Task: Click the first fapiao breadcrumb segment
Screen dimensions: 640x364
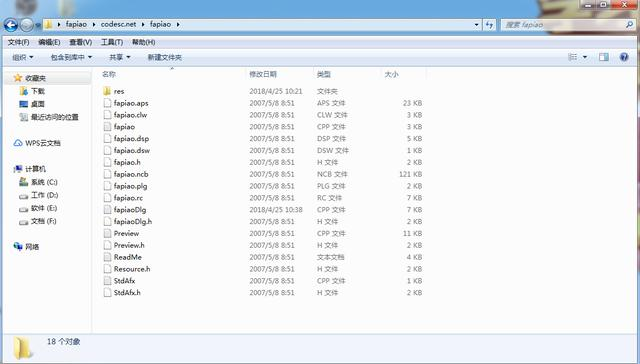Action: coord(76,24)
